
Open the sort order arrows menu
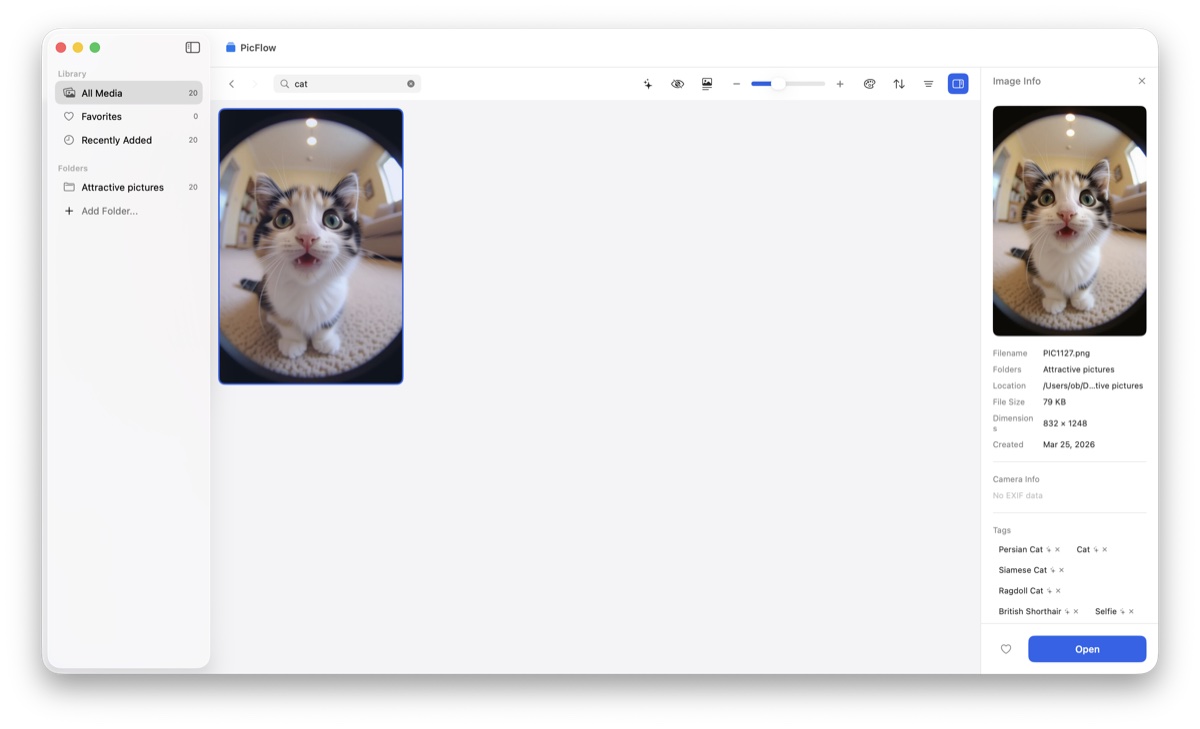[899, 84]
